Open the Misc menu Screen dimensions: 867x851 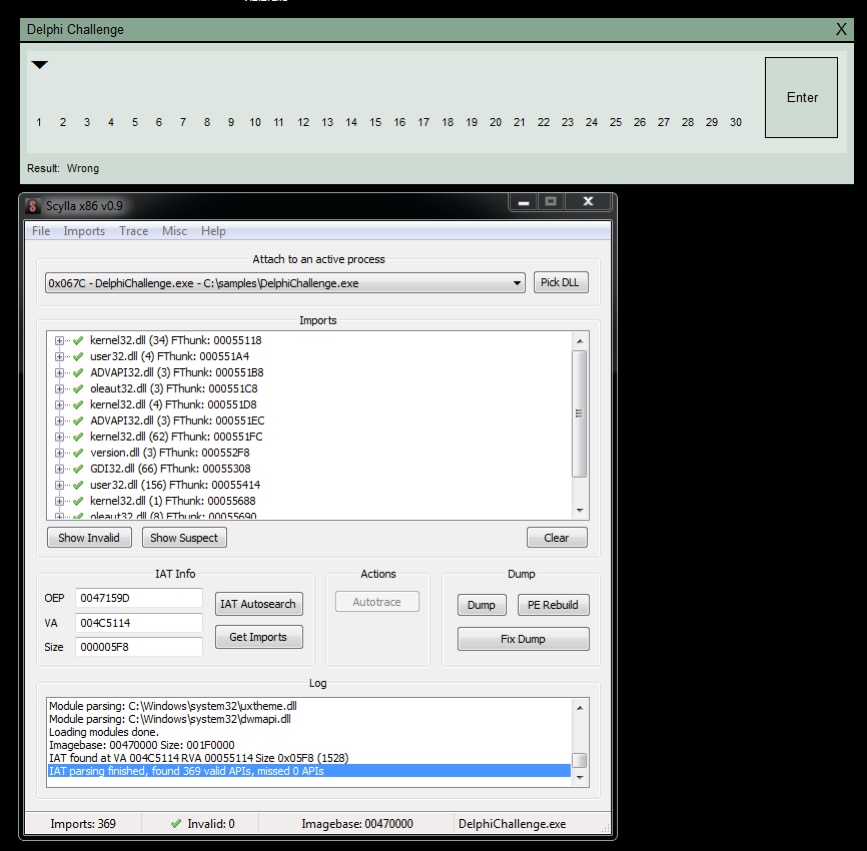tap(174, 231)
